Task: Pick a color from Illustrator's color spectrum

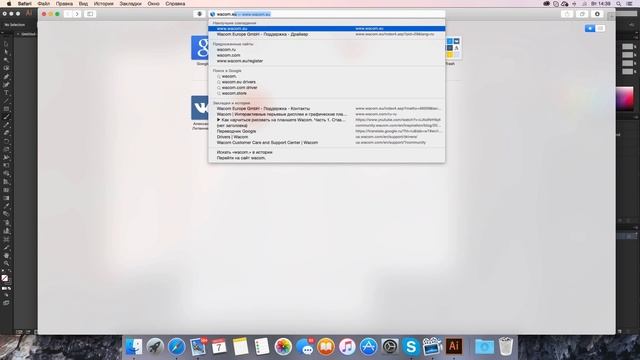Action: (x=624, y=98)
